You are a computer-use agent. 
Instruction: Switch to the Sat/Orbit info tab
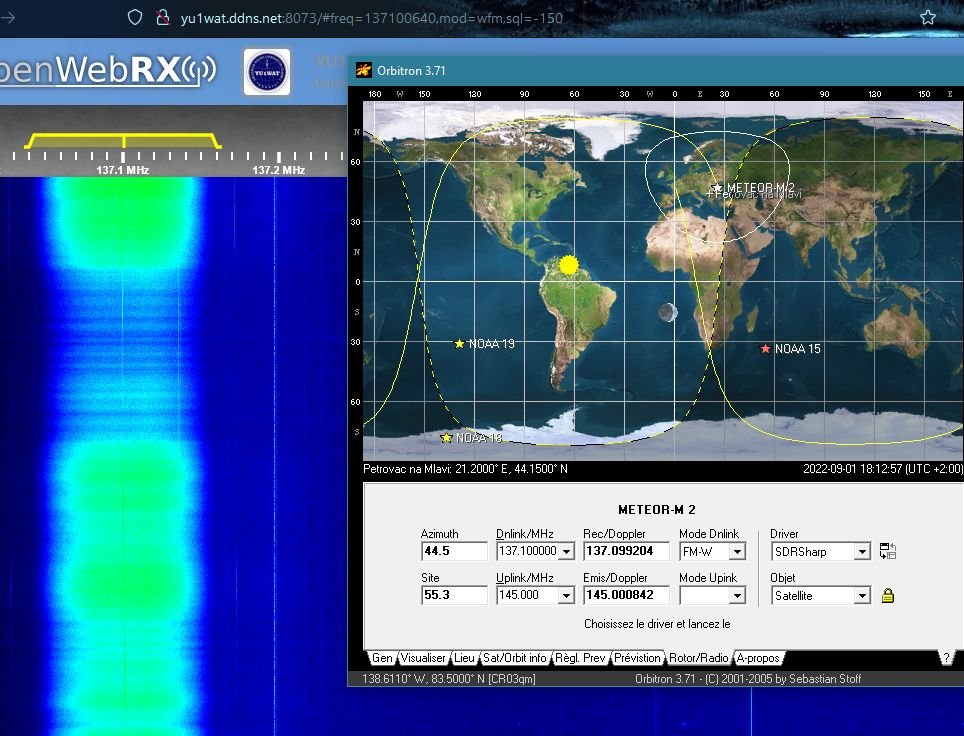514,658
